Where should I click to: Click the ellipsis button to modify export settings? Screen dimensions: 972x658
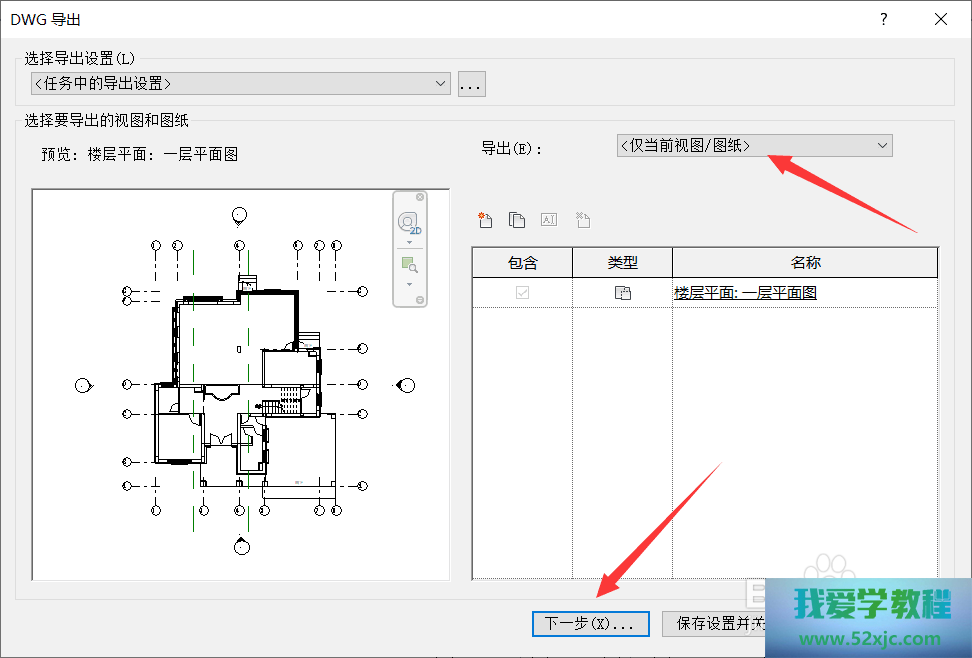472,85
